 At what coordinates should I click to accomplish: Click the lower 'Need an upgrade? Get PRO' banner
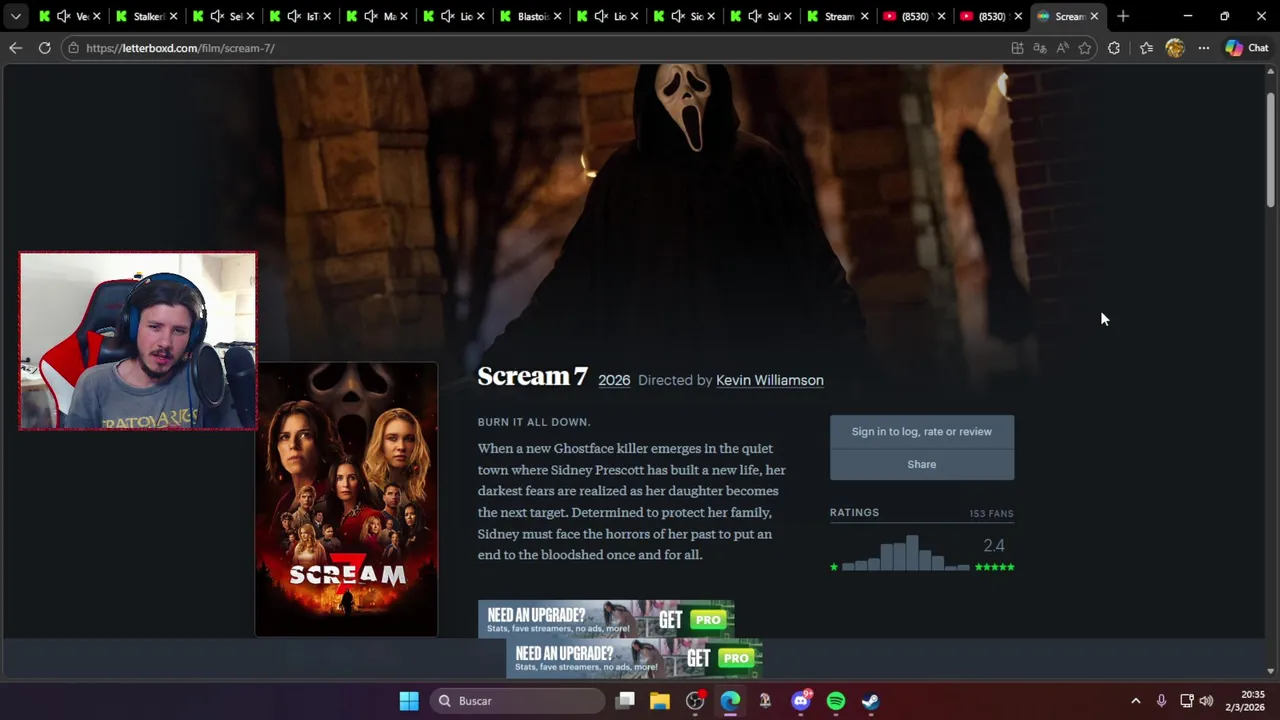pyautogui.click(x=634, y=658)
